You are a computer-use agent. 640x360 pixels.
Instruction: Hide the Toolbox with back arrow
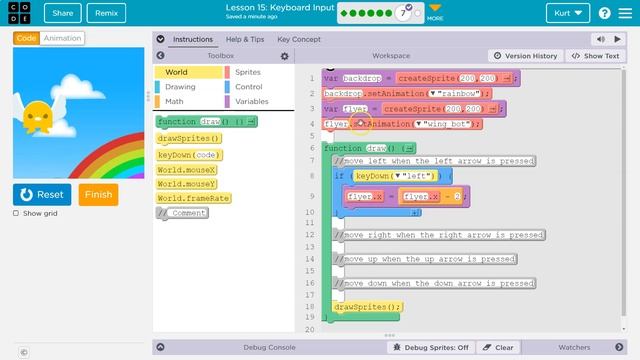(x=160, y=56)
